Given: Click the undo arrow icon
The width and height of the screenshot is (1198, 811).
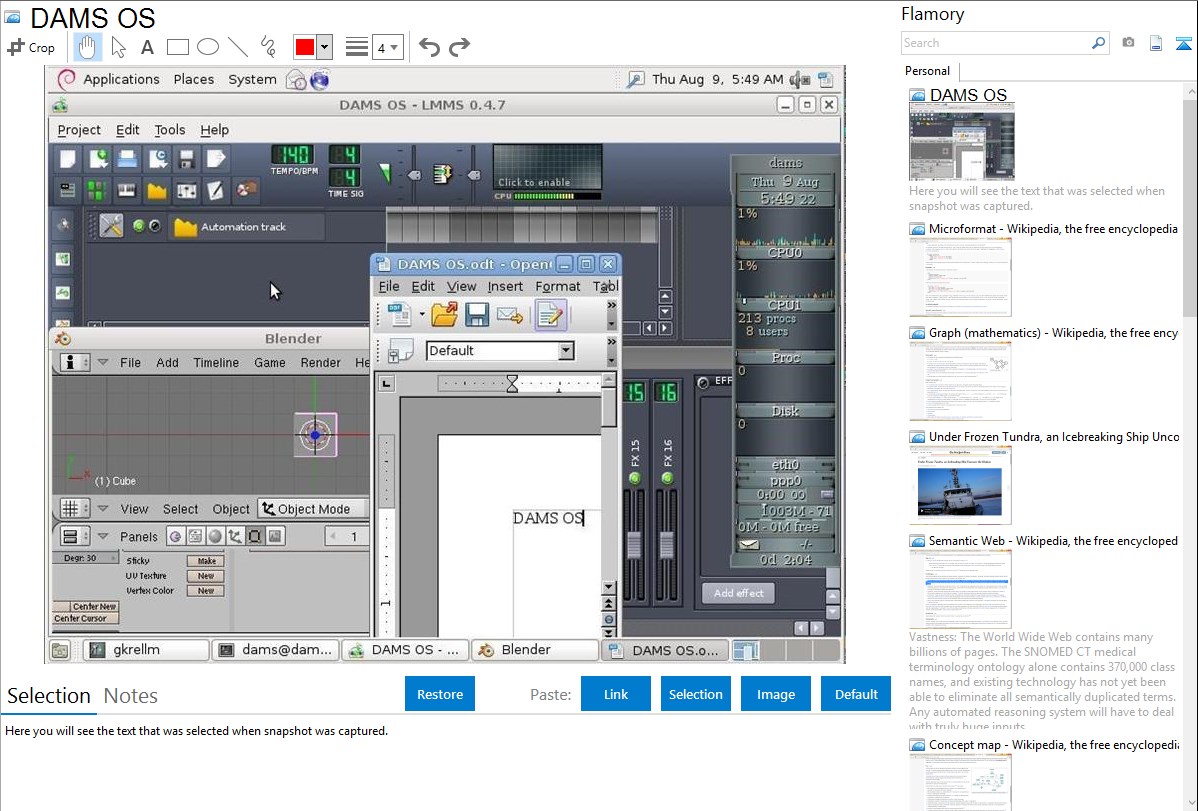Looking at the screenshot, I should 429,47.
